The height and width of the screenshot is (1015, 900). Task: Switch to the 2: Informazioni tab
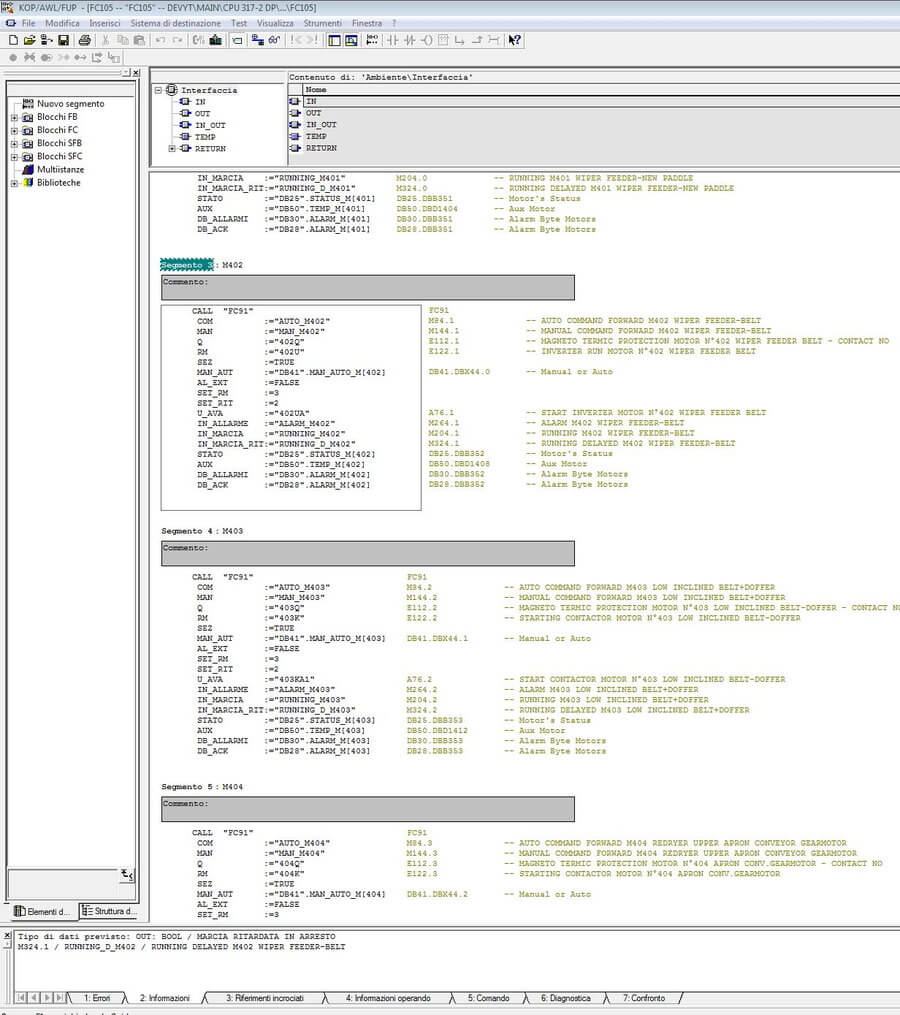(x=164, y=998)
